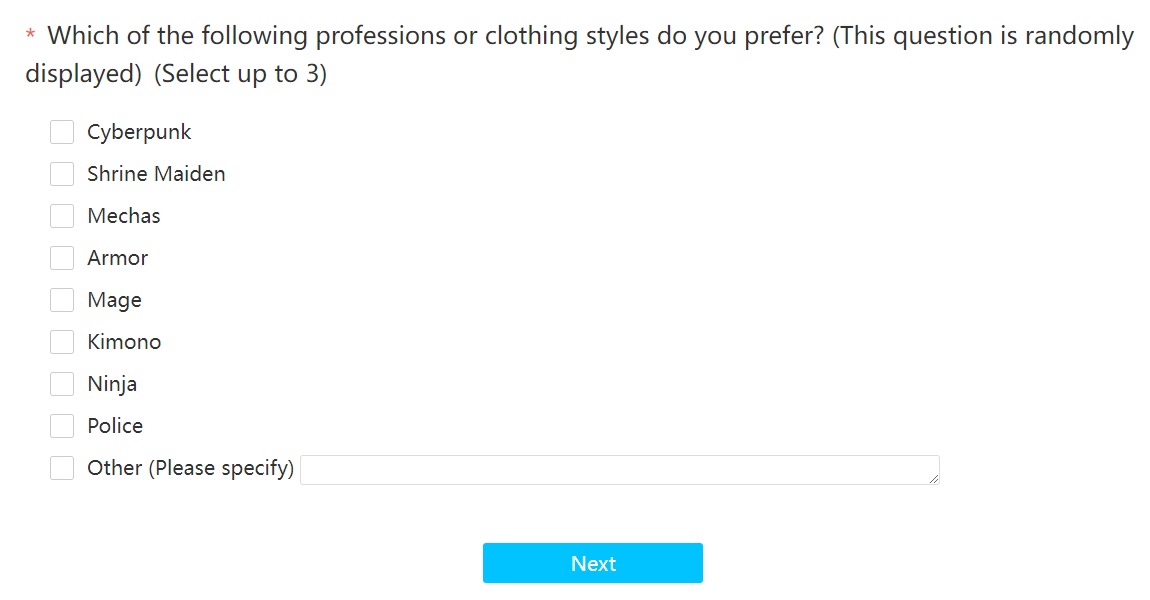
Task: Enable the Other (Please specify) checkbox
Action: [62, 468]
